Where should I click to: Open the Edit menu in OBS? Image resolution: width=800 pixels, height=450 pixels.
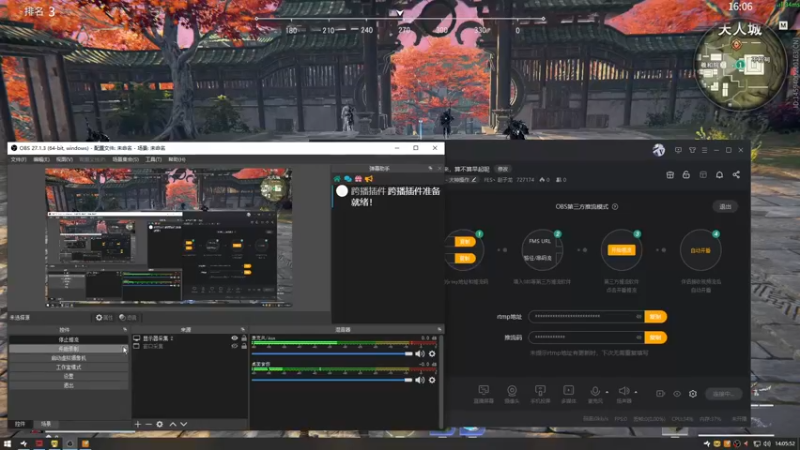point(41,160)
